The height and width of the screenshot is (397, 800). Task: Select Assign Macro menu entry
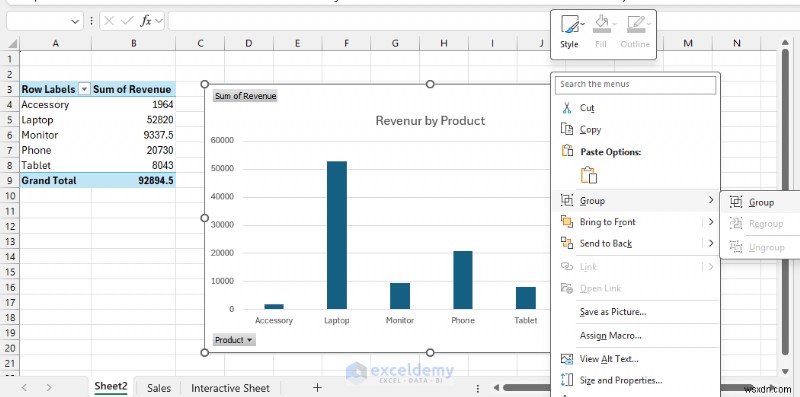coord(636,335)
